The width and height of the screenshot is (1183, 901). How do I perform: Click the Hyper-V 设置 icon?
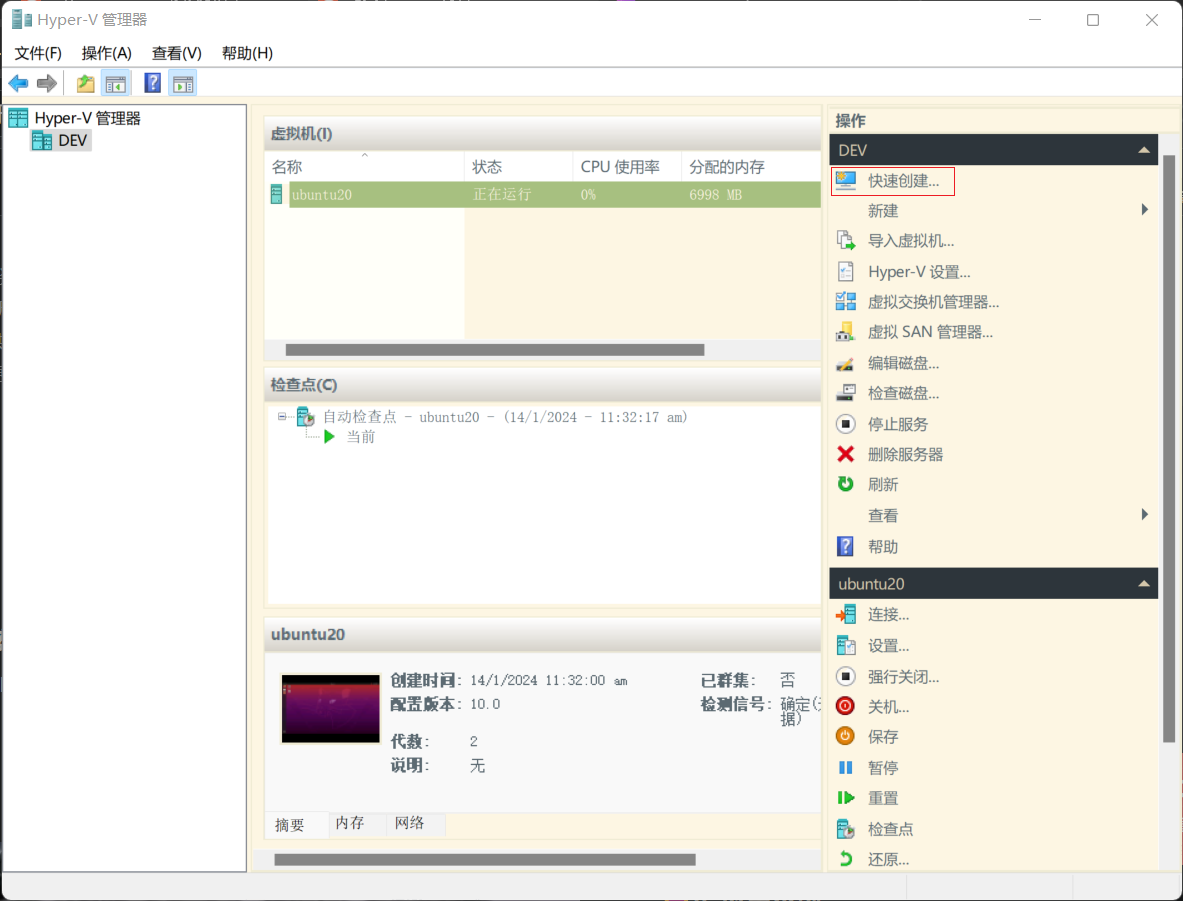(x=846, y=272)
